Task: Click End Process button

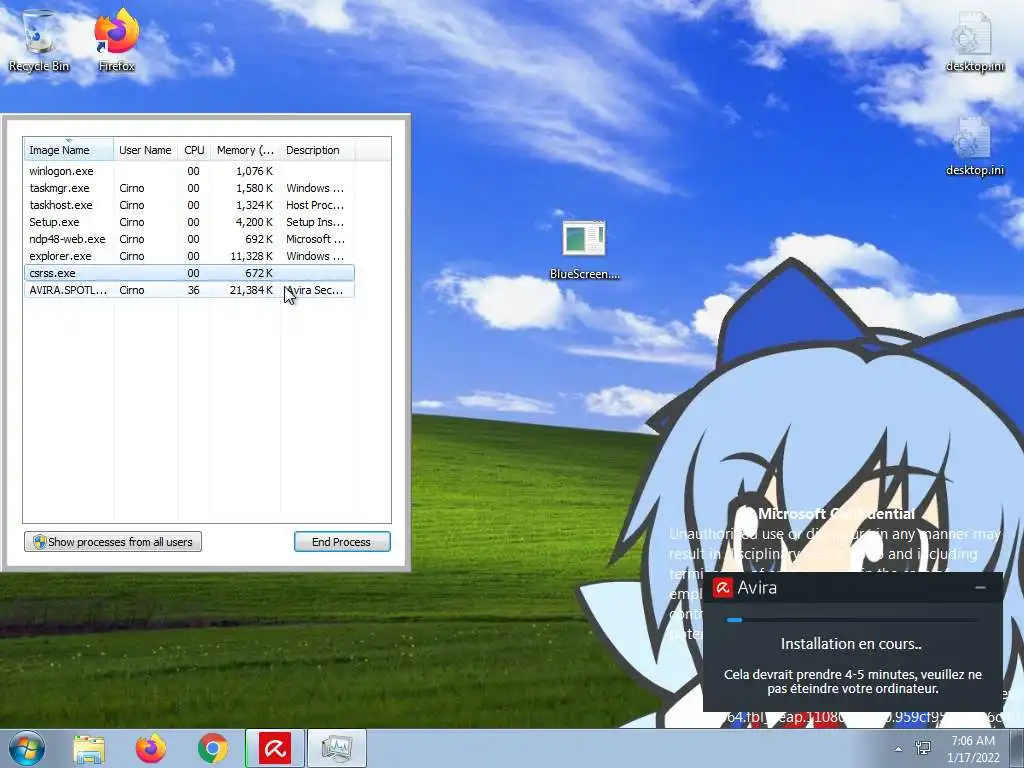Action: pyautogui.click(x=342, y=541)
